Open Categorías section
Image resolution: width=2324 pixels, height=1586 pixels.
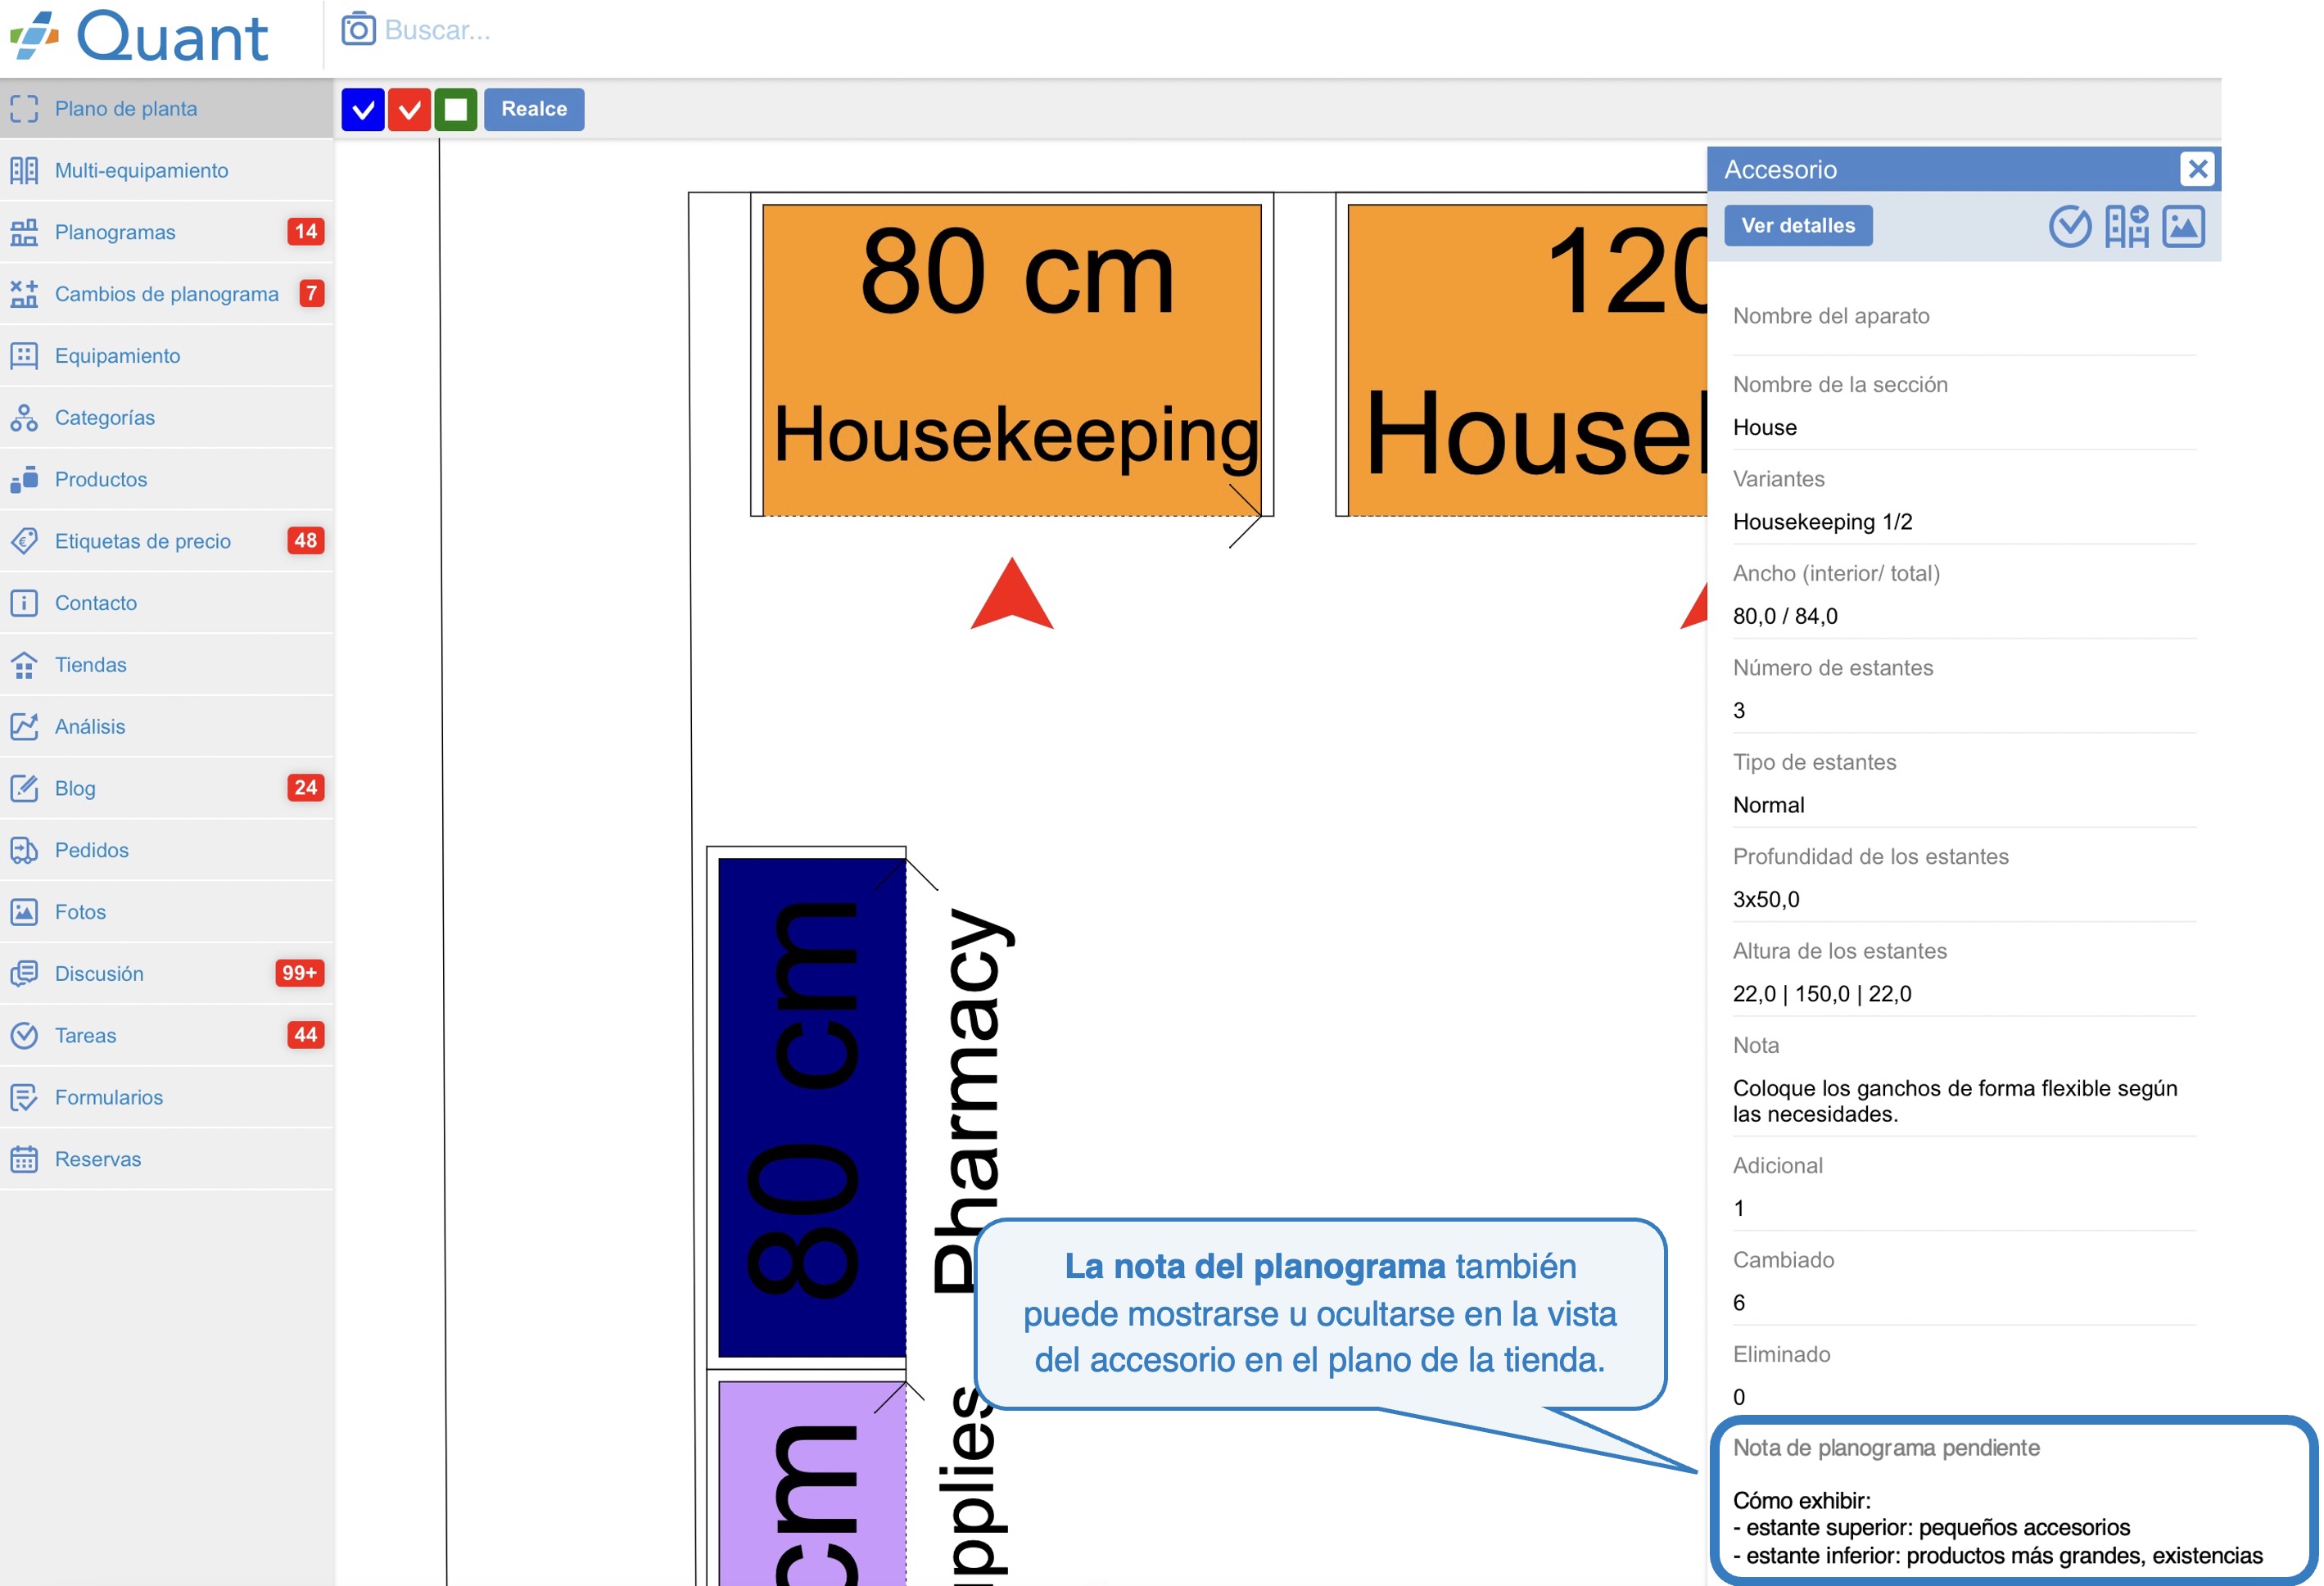[x=167, y=417]
